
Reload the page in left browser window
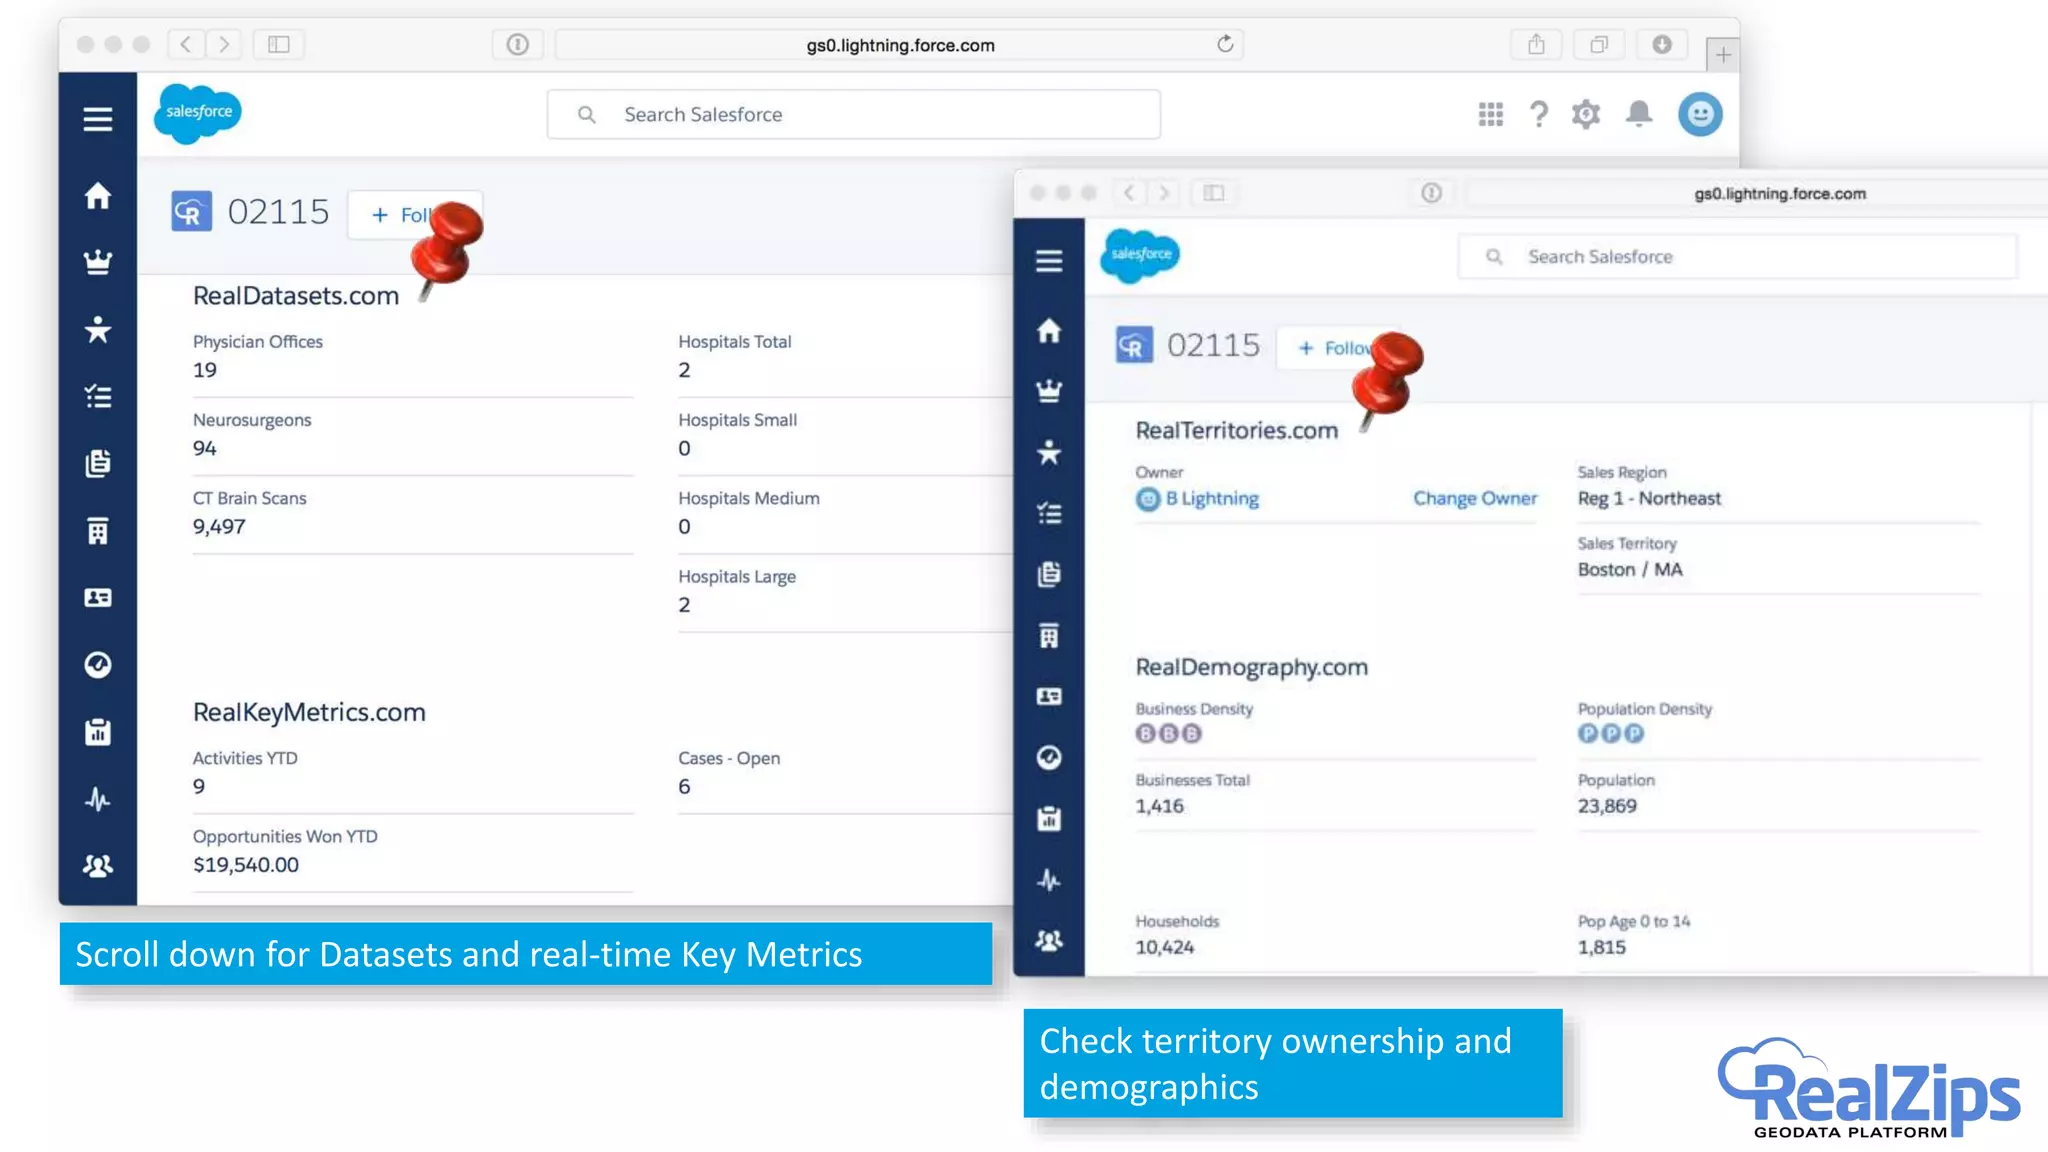pyautogui.click(x=1224, y=44)
